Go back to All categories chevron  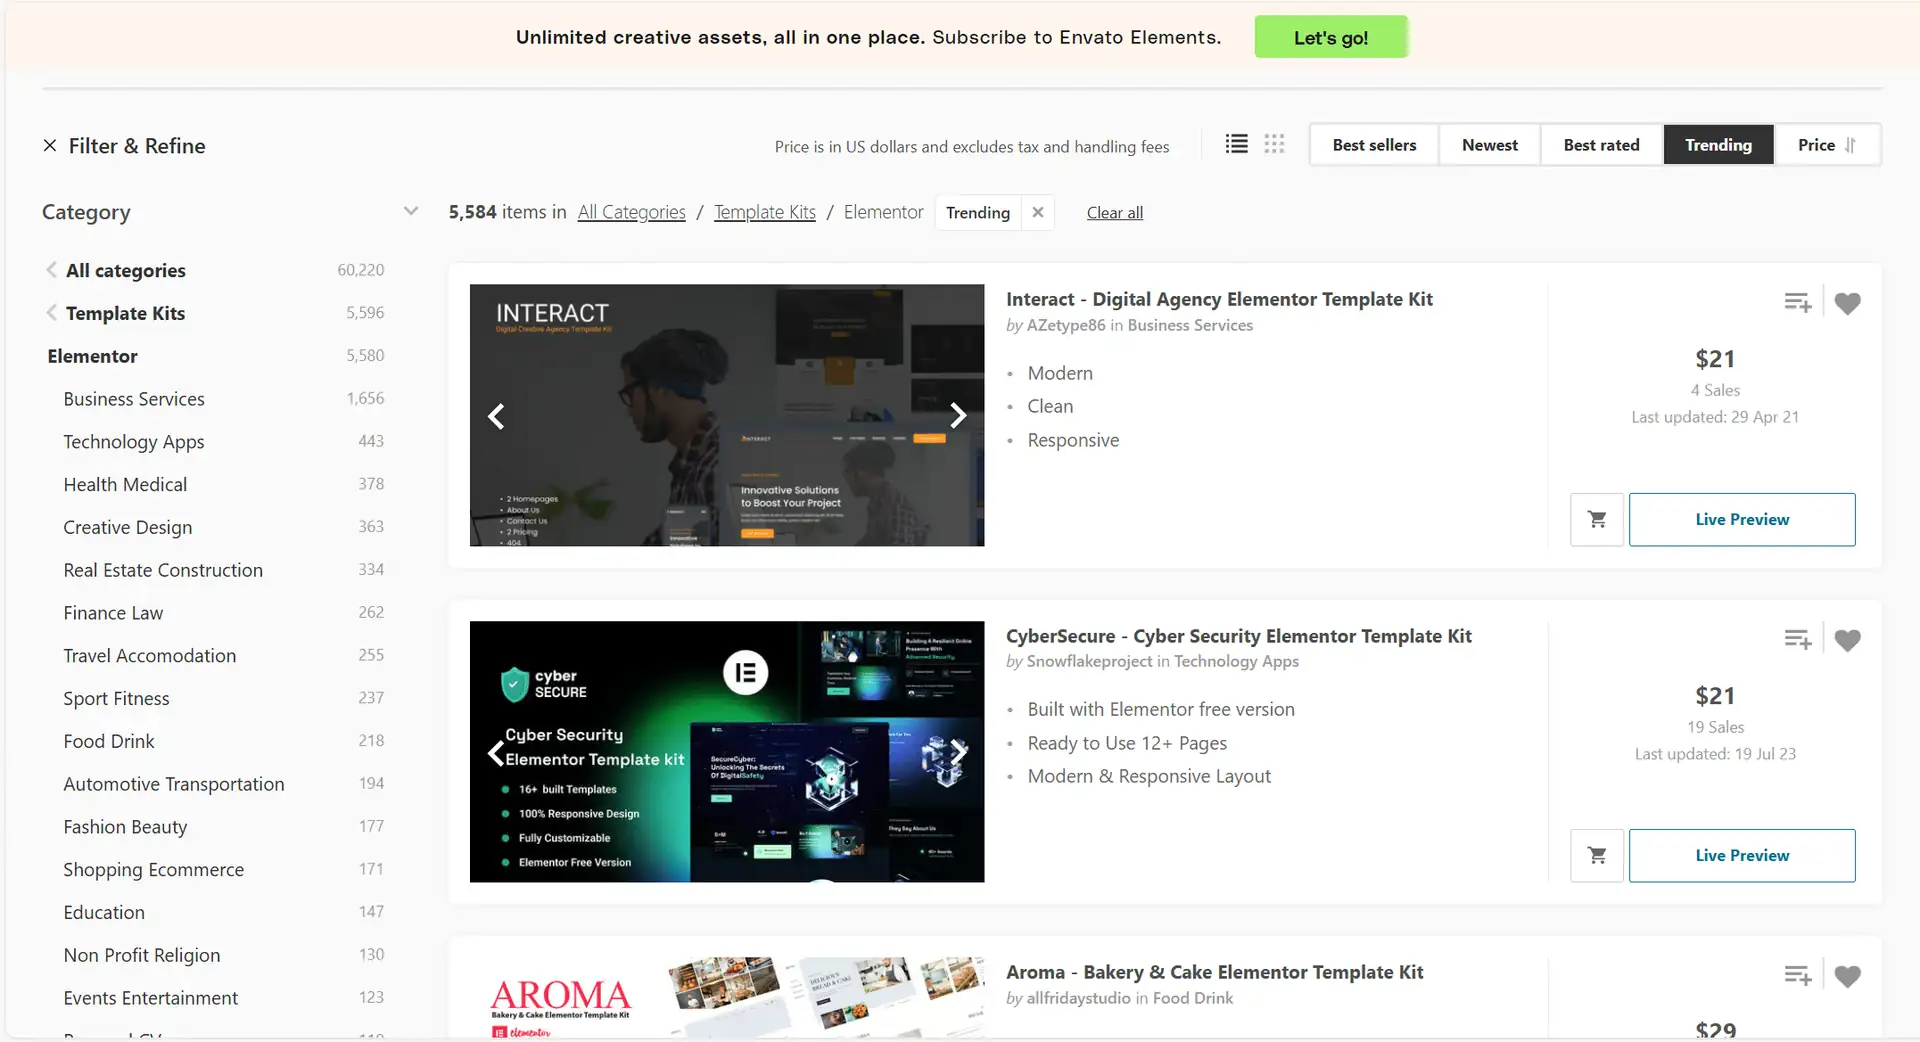click(x=51, y=270)
